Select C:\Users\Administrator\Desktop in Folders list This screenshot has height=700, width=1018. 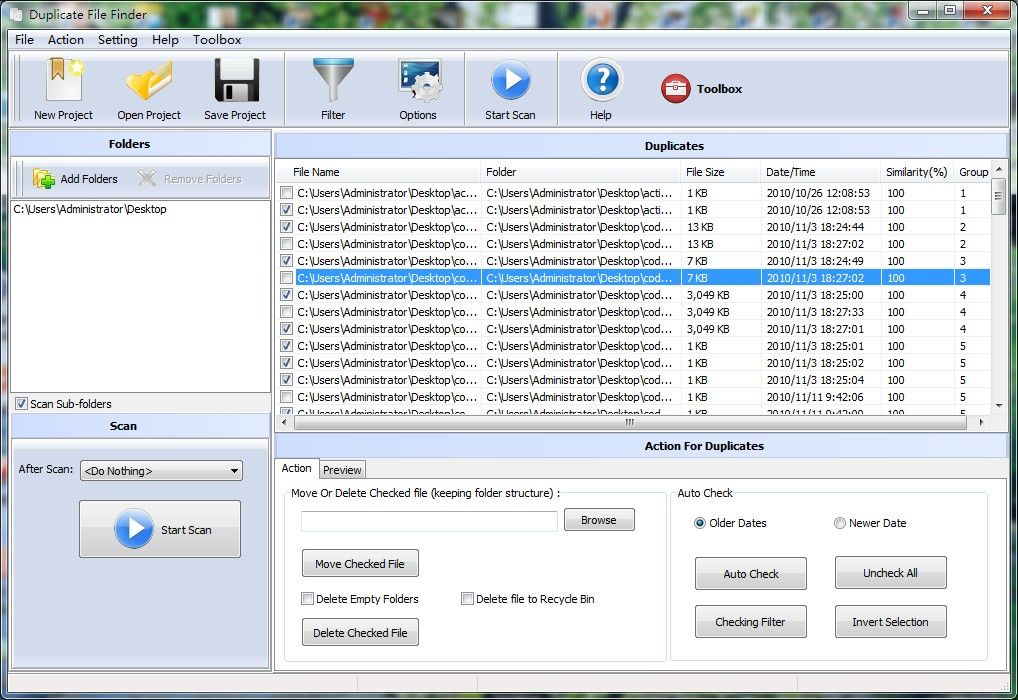tap(90, 209)
